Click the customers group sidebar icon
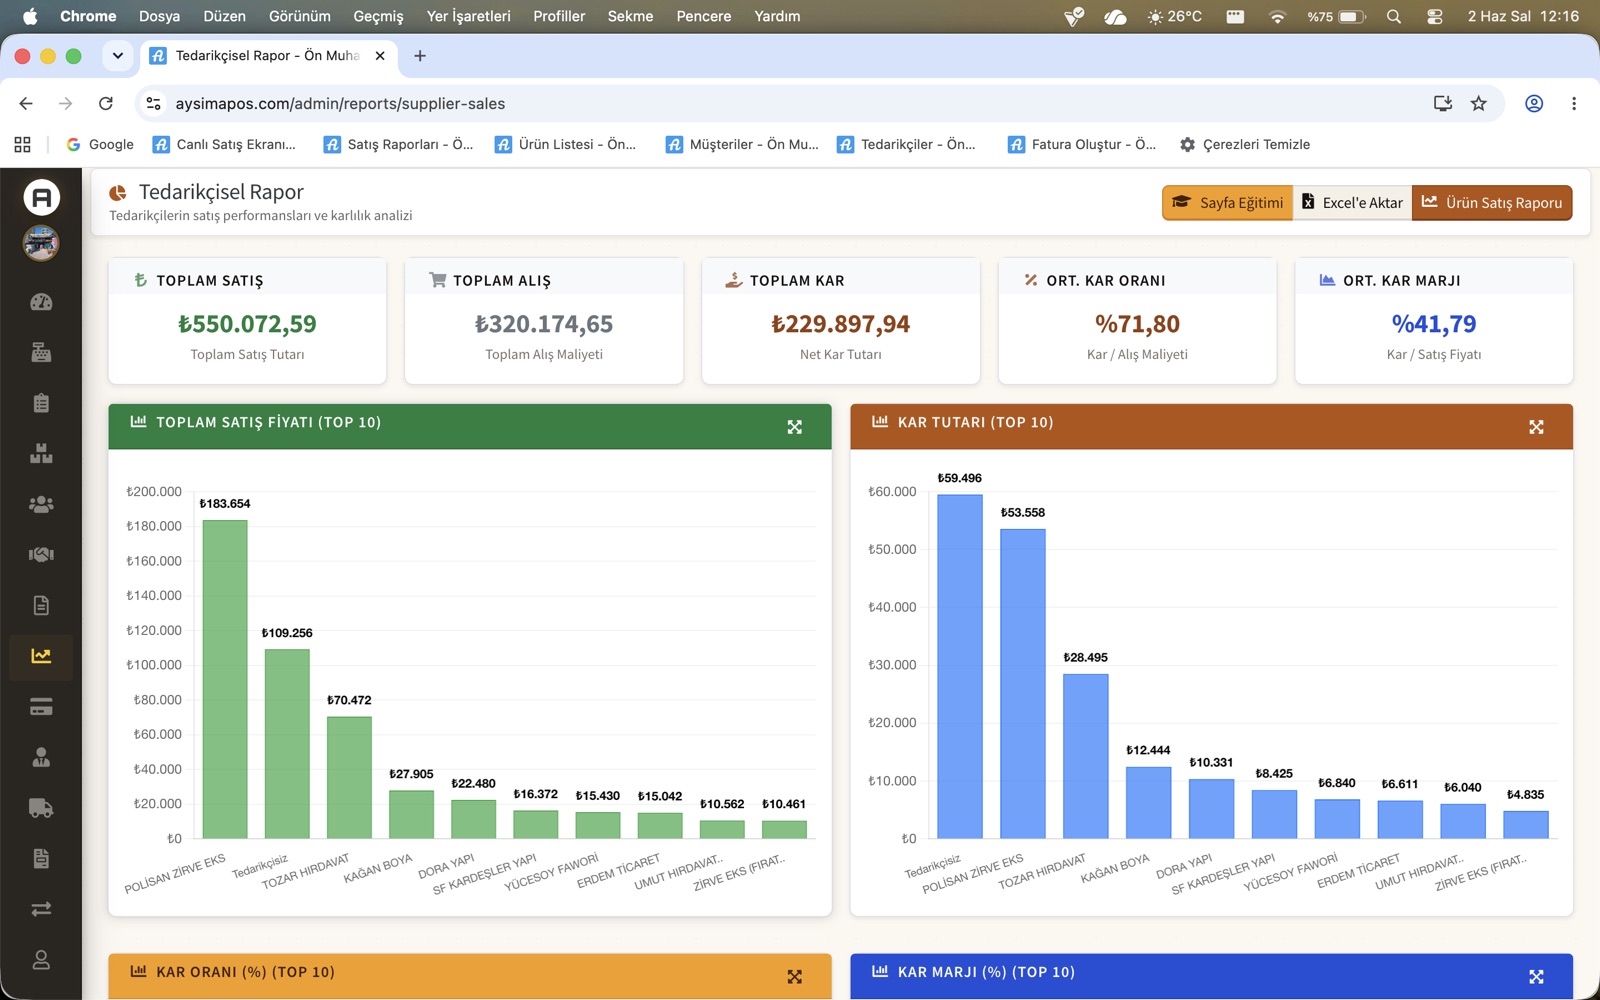This screenshot has height=1000, width=1600. (41, 504)
